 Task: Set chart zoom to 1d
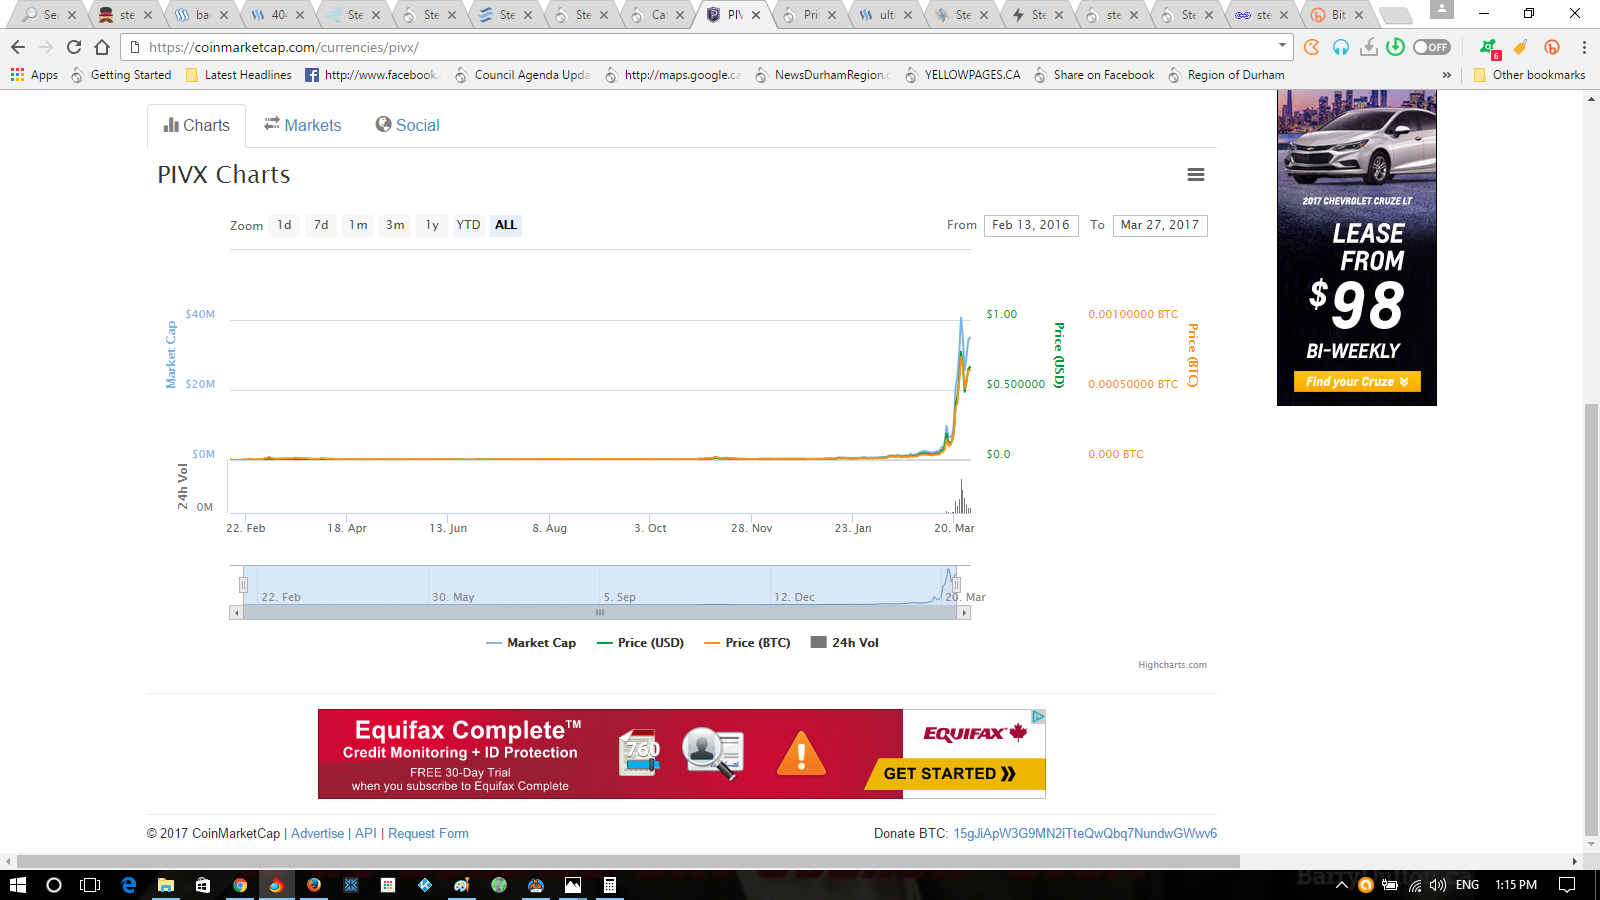pos(285,225)
